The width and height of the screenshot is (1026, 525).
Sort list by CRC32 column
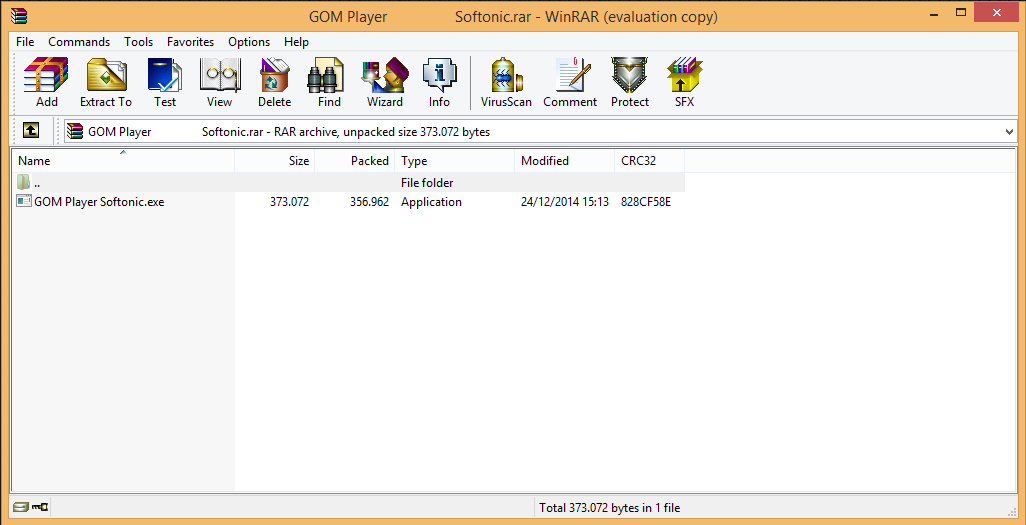[x=649, y=160]
